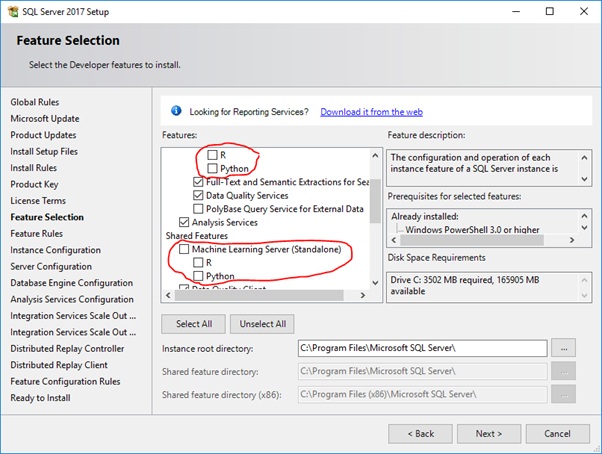Viewport: 602px width, 454px height.
Task: Click the Cancel button
Action: coord(557,434)
